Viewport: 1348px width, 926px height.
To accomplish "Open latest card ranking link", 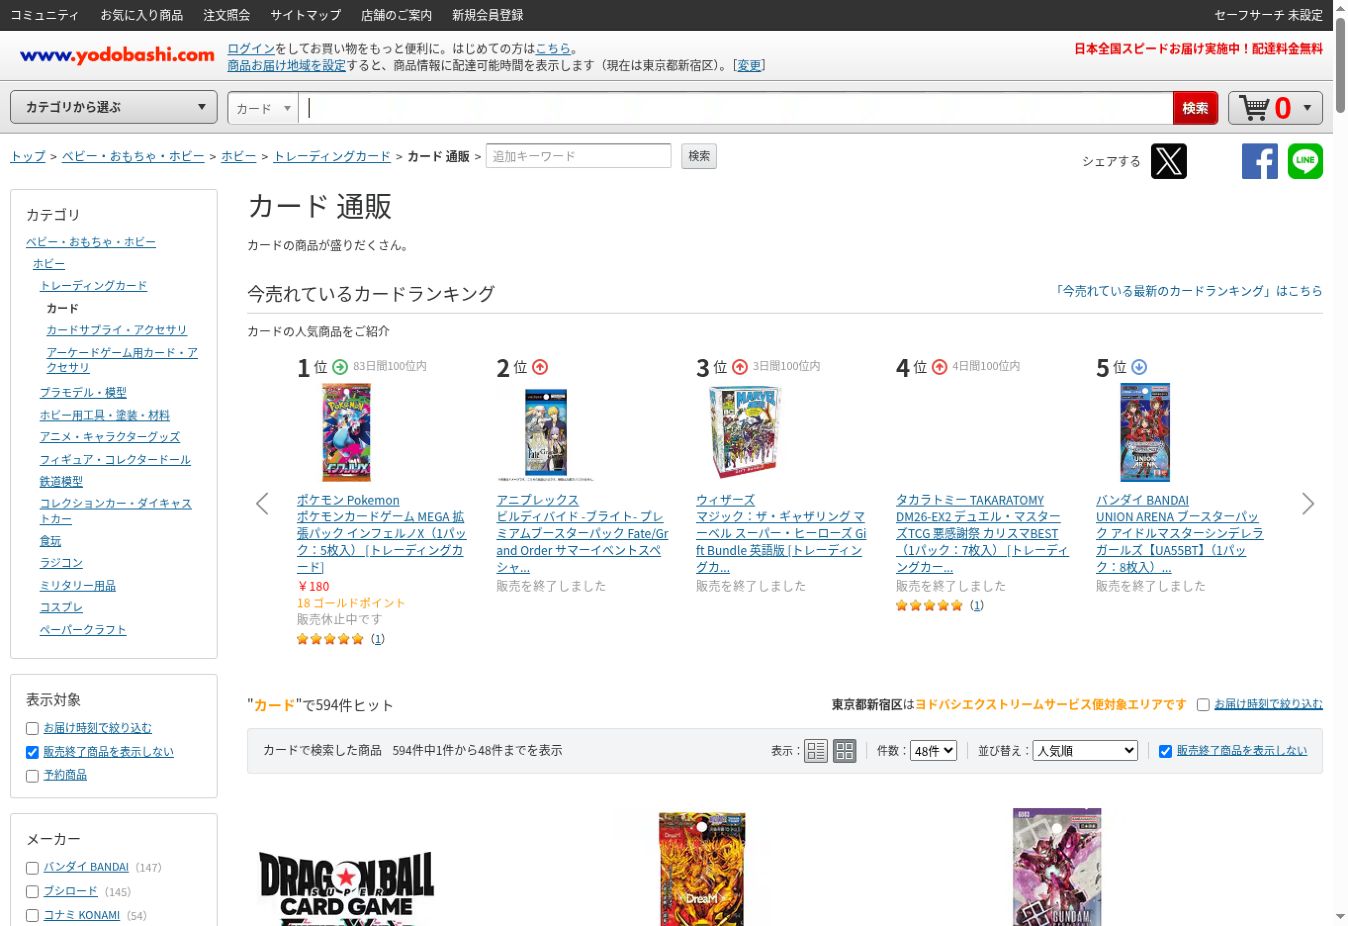I will (1188, 291).
